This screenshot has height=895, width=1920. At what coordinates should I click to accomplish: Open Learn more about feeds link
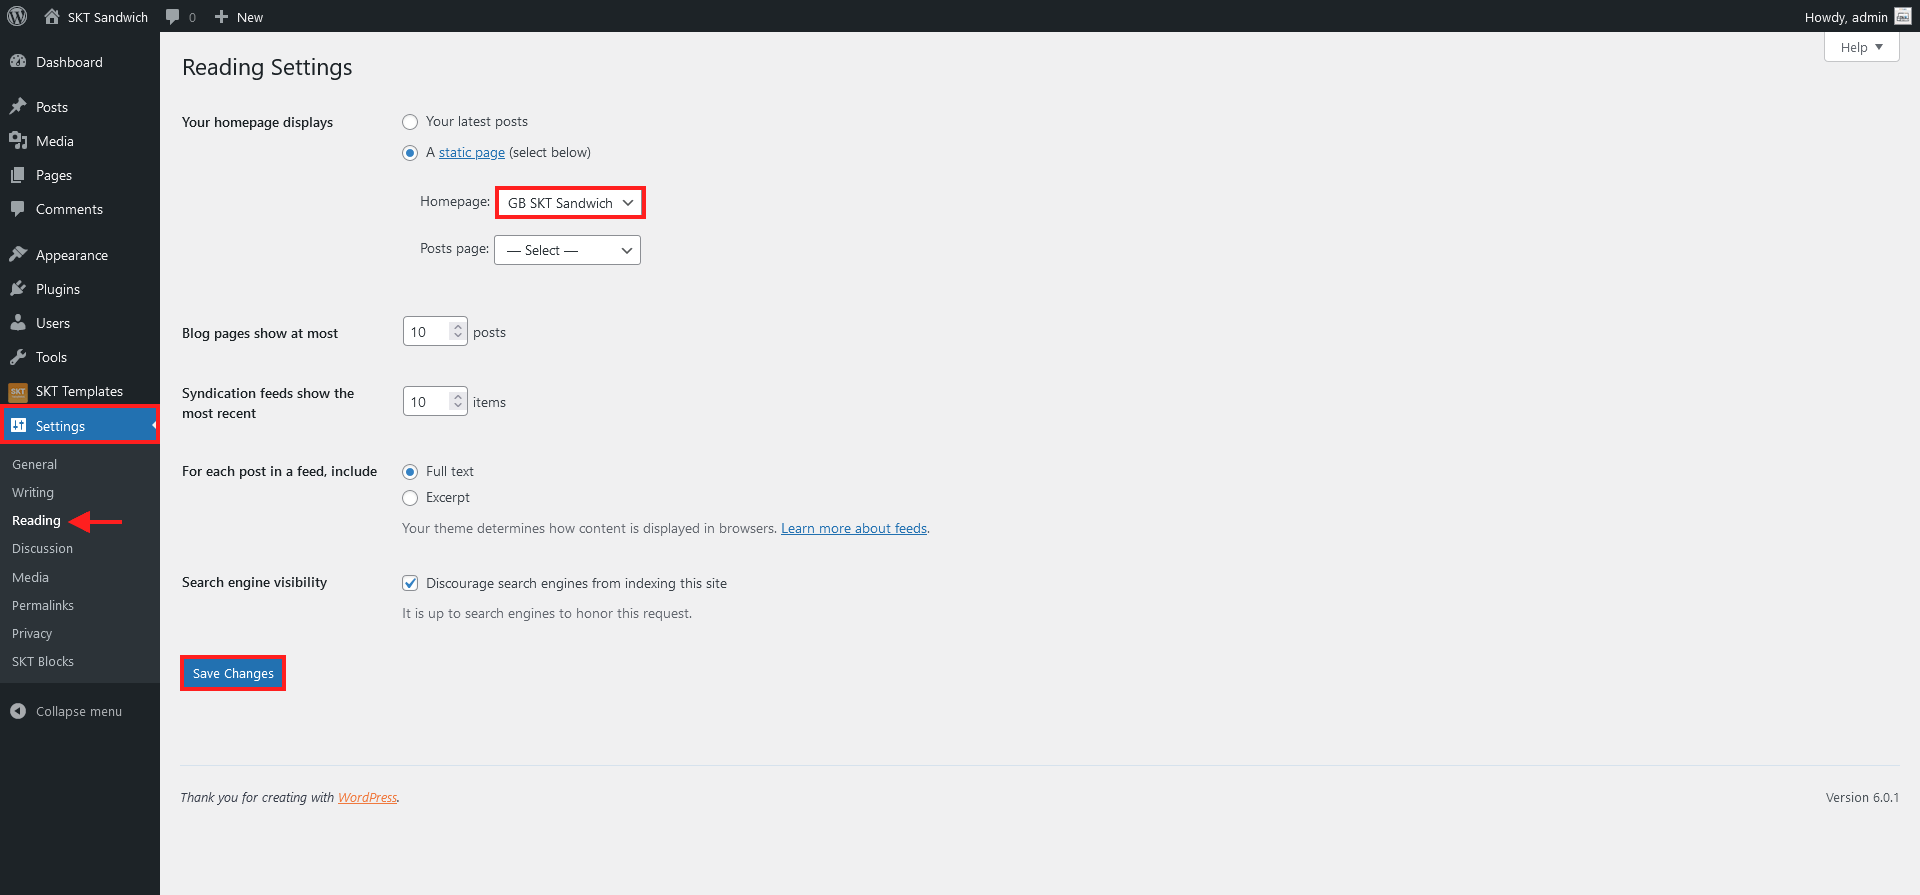point(854,528)
